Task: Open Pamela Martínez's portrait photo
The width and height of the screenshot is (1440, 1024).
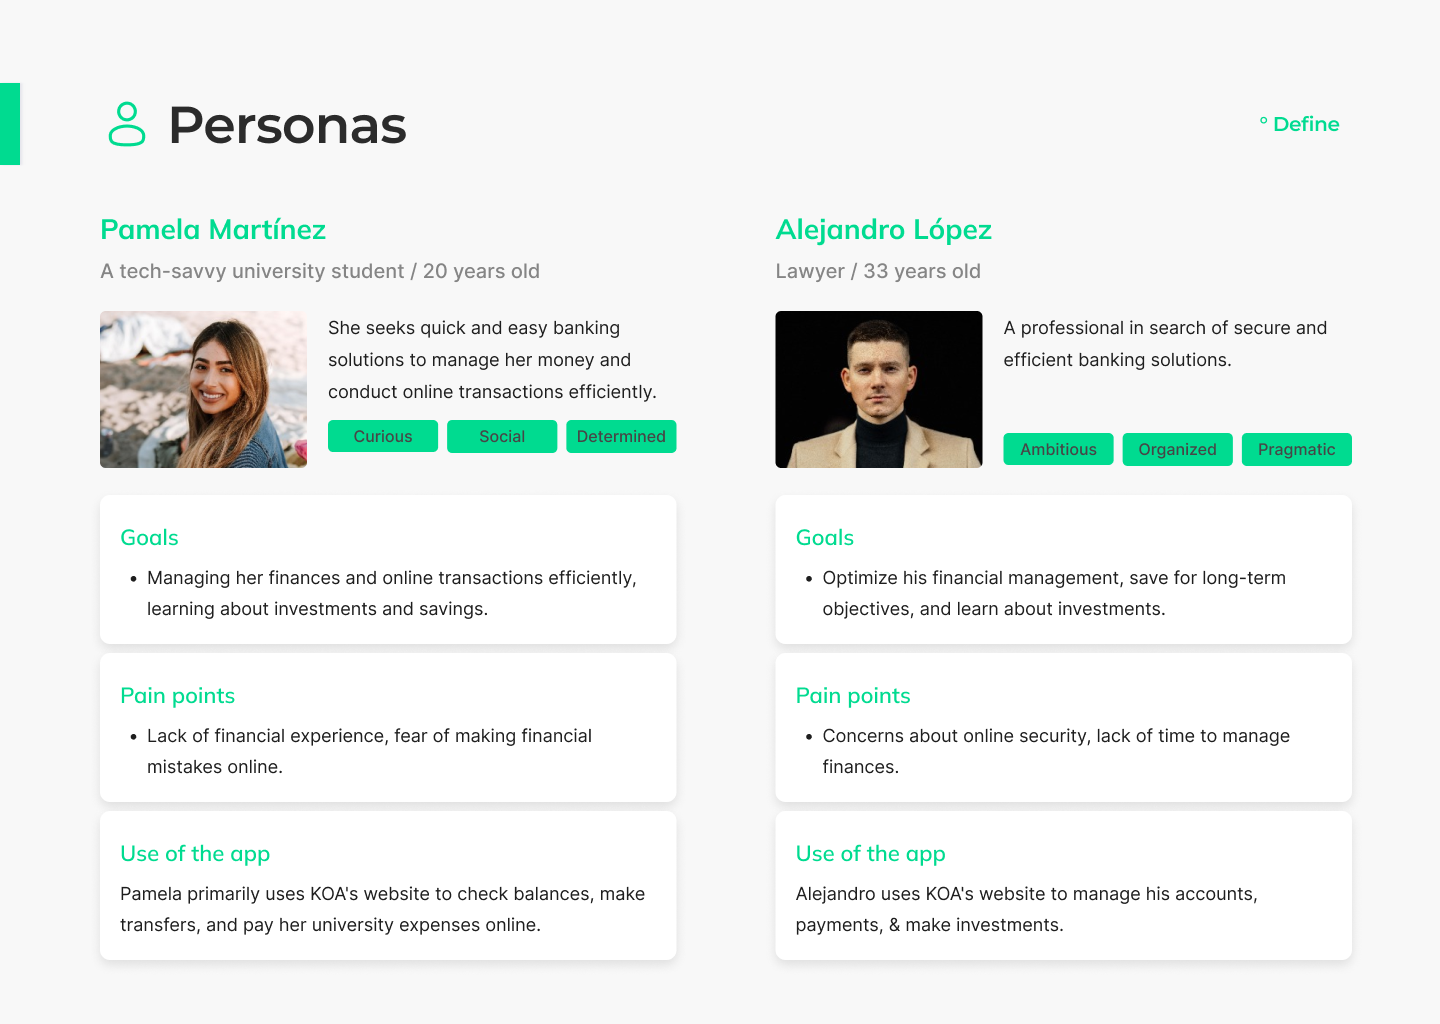Action: (x=203, y=389)
